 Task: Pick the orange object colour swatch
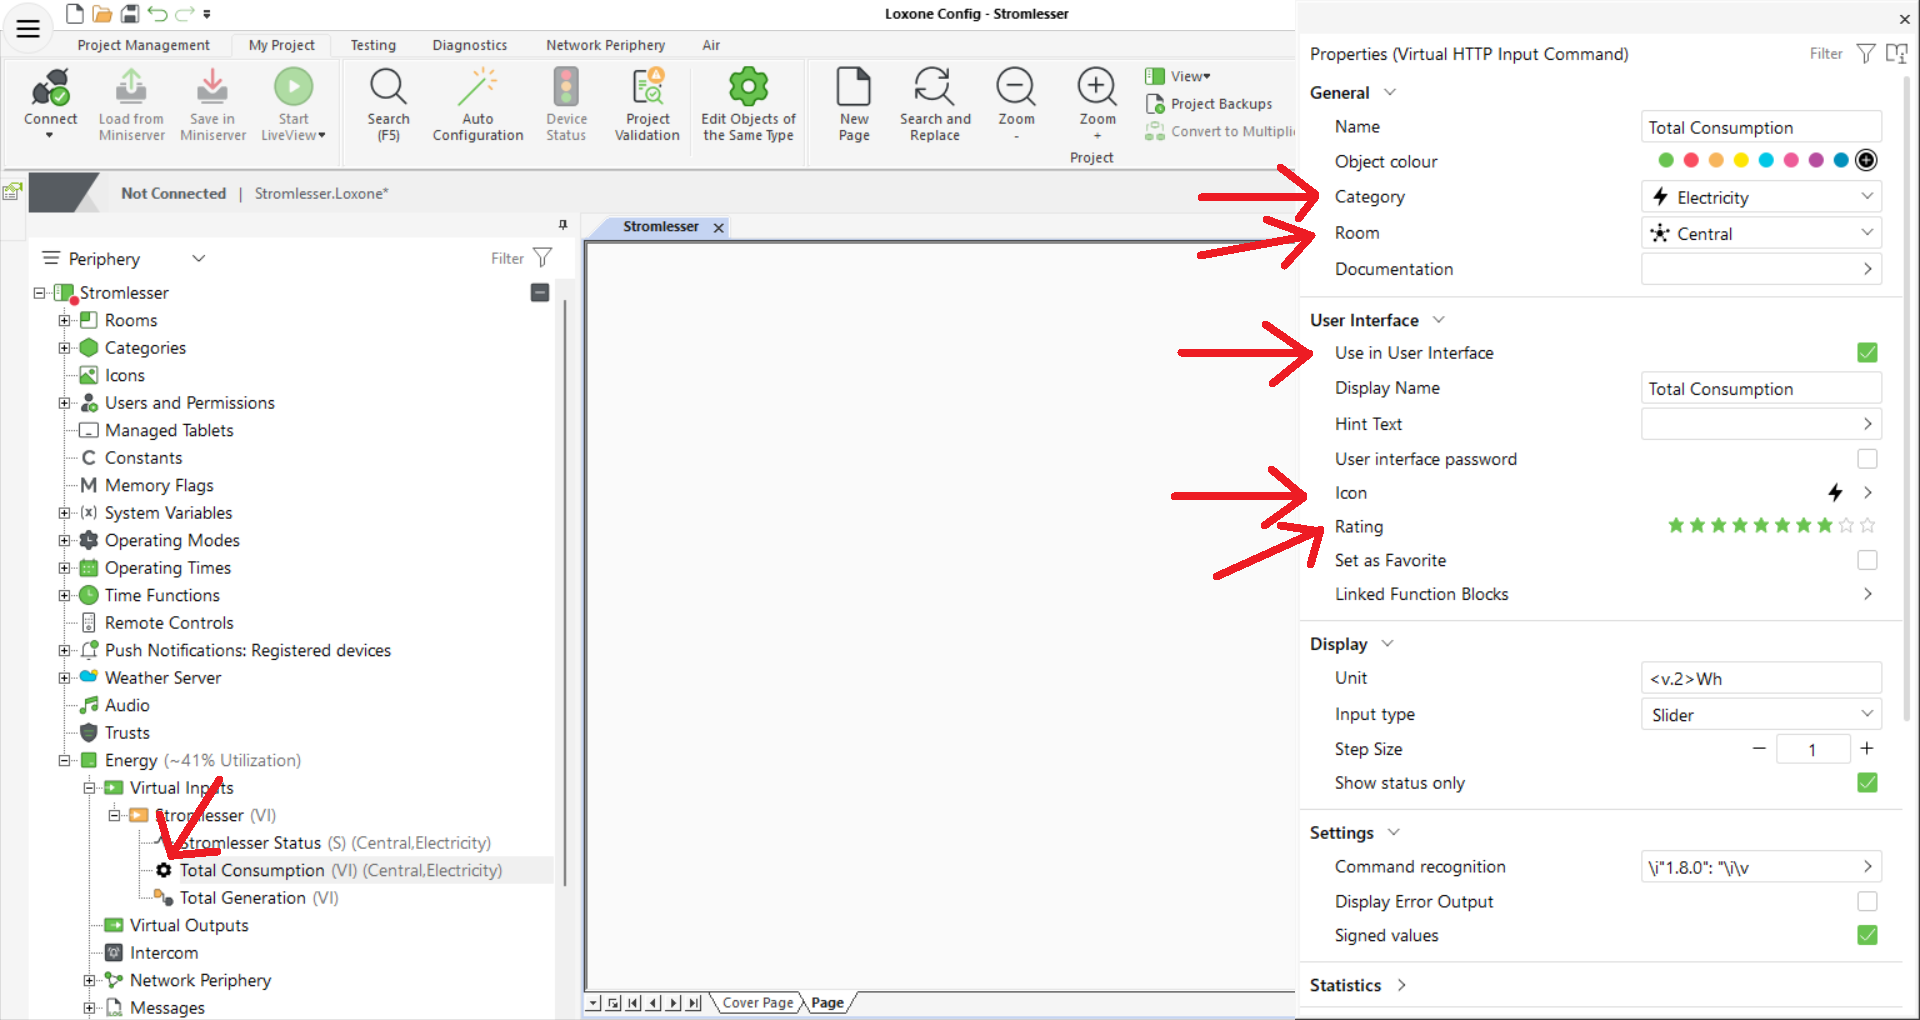coord(1716,160)
